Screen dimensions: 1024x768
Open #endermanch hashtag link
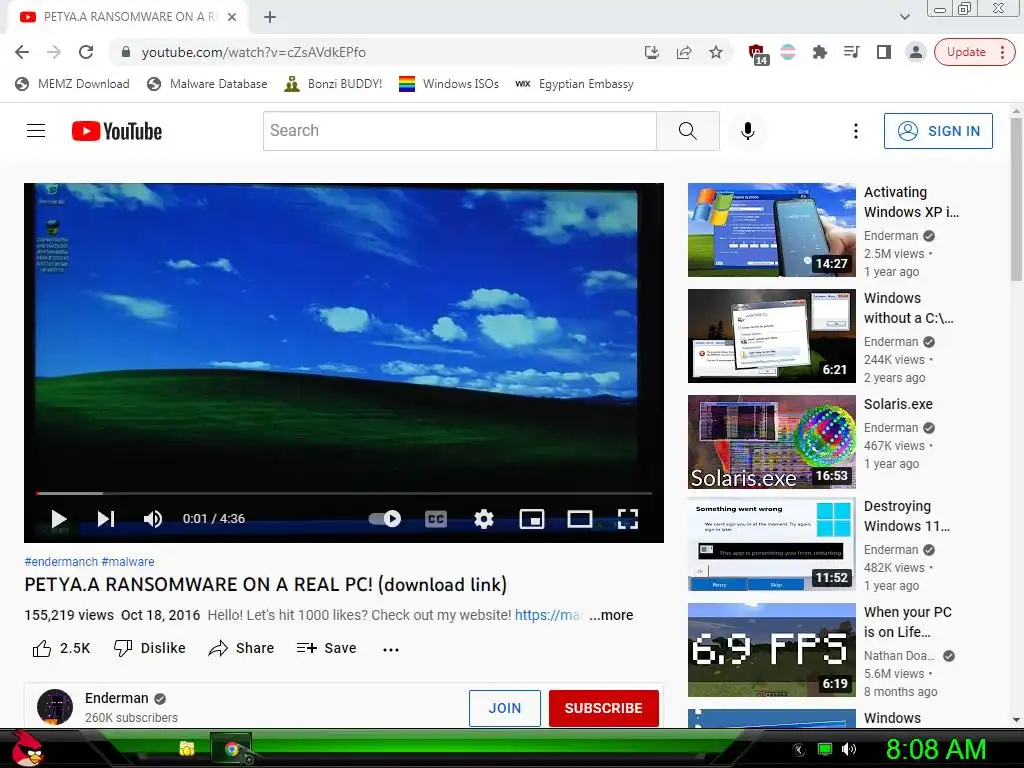pyautogui.click(x=61, y=562)
